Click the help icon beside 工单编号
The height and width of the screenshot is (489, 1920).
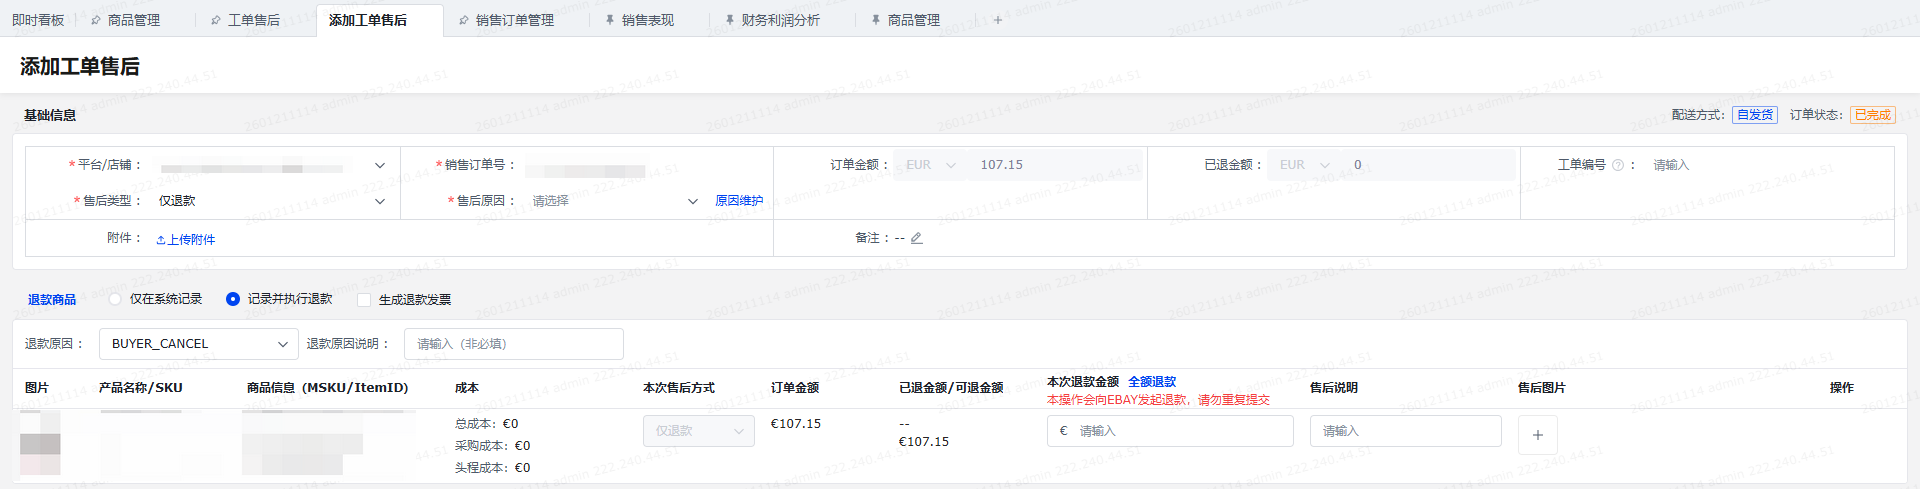[1617, 165]
